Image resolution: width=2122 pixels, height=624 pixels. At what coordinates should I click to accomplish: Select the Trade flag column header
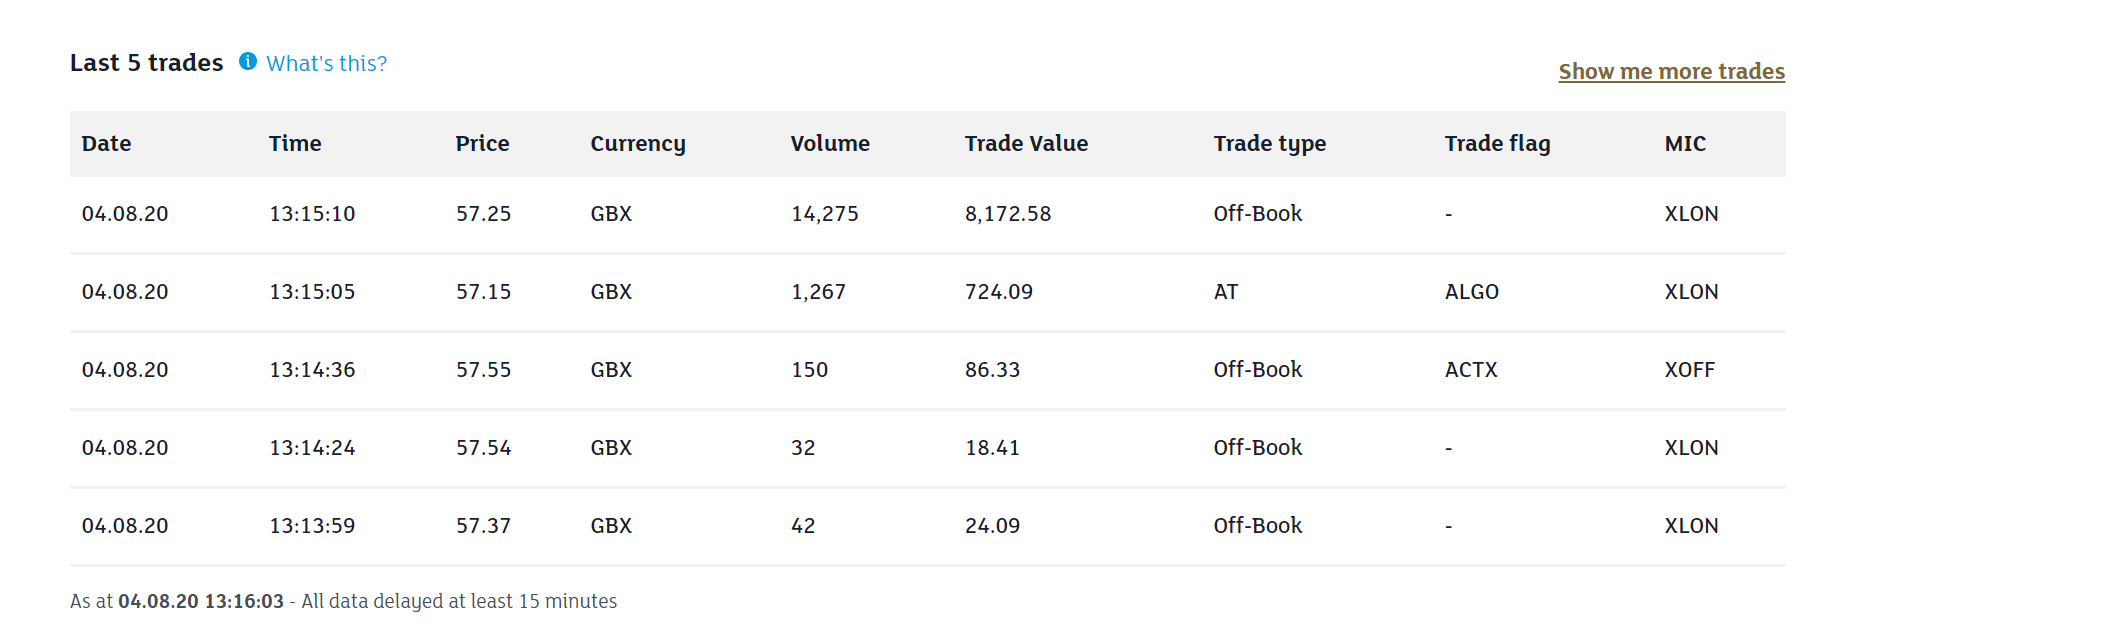pyautogui.click(x=1497, y=144)
